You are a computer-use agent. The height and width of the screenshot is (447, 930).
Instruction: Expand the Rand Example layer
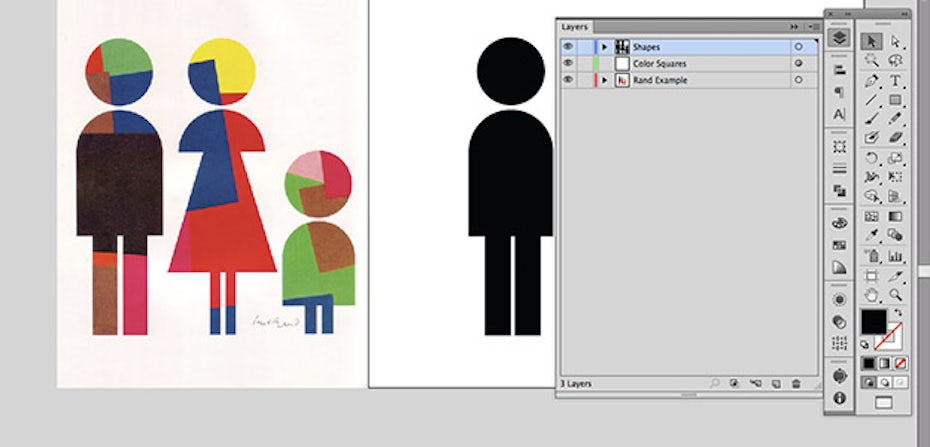pos(604,80)
